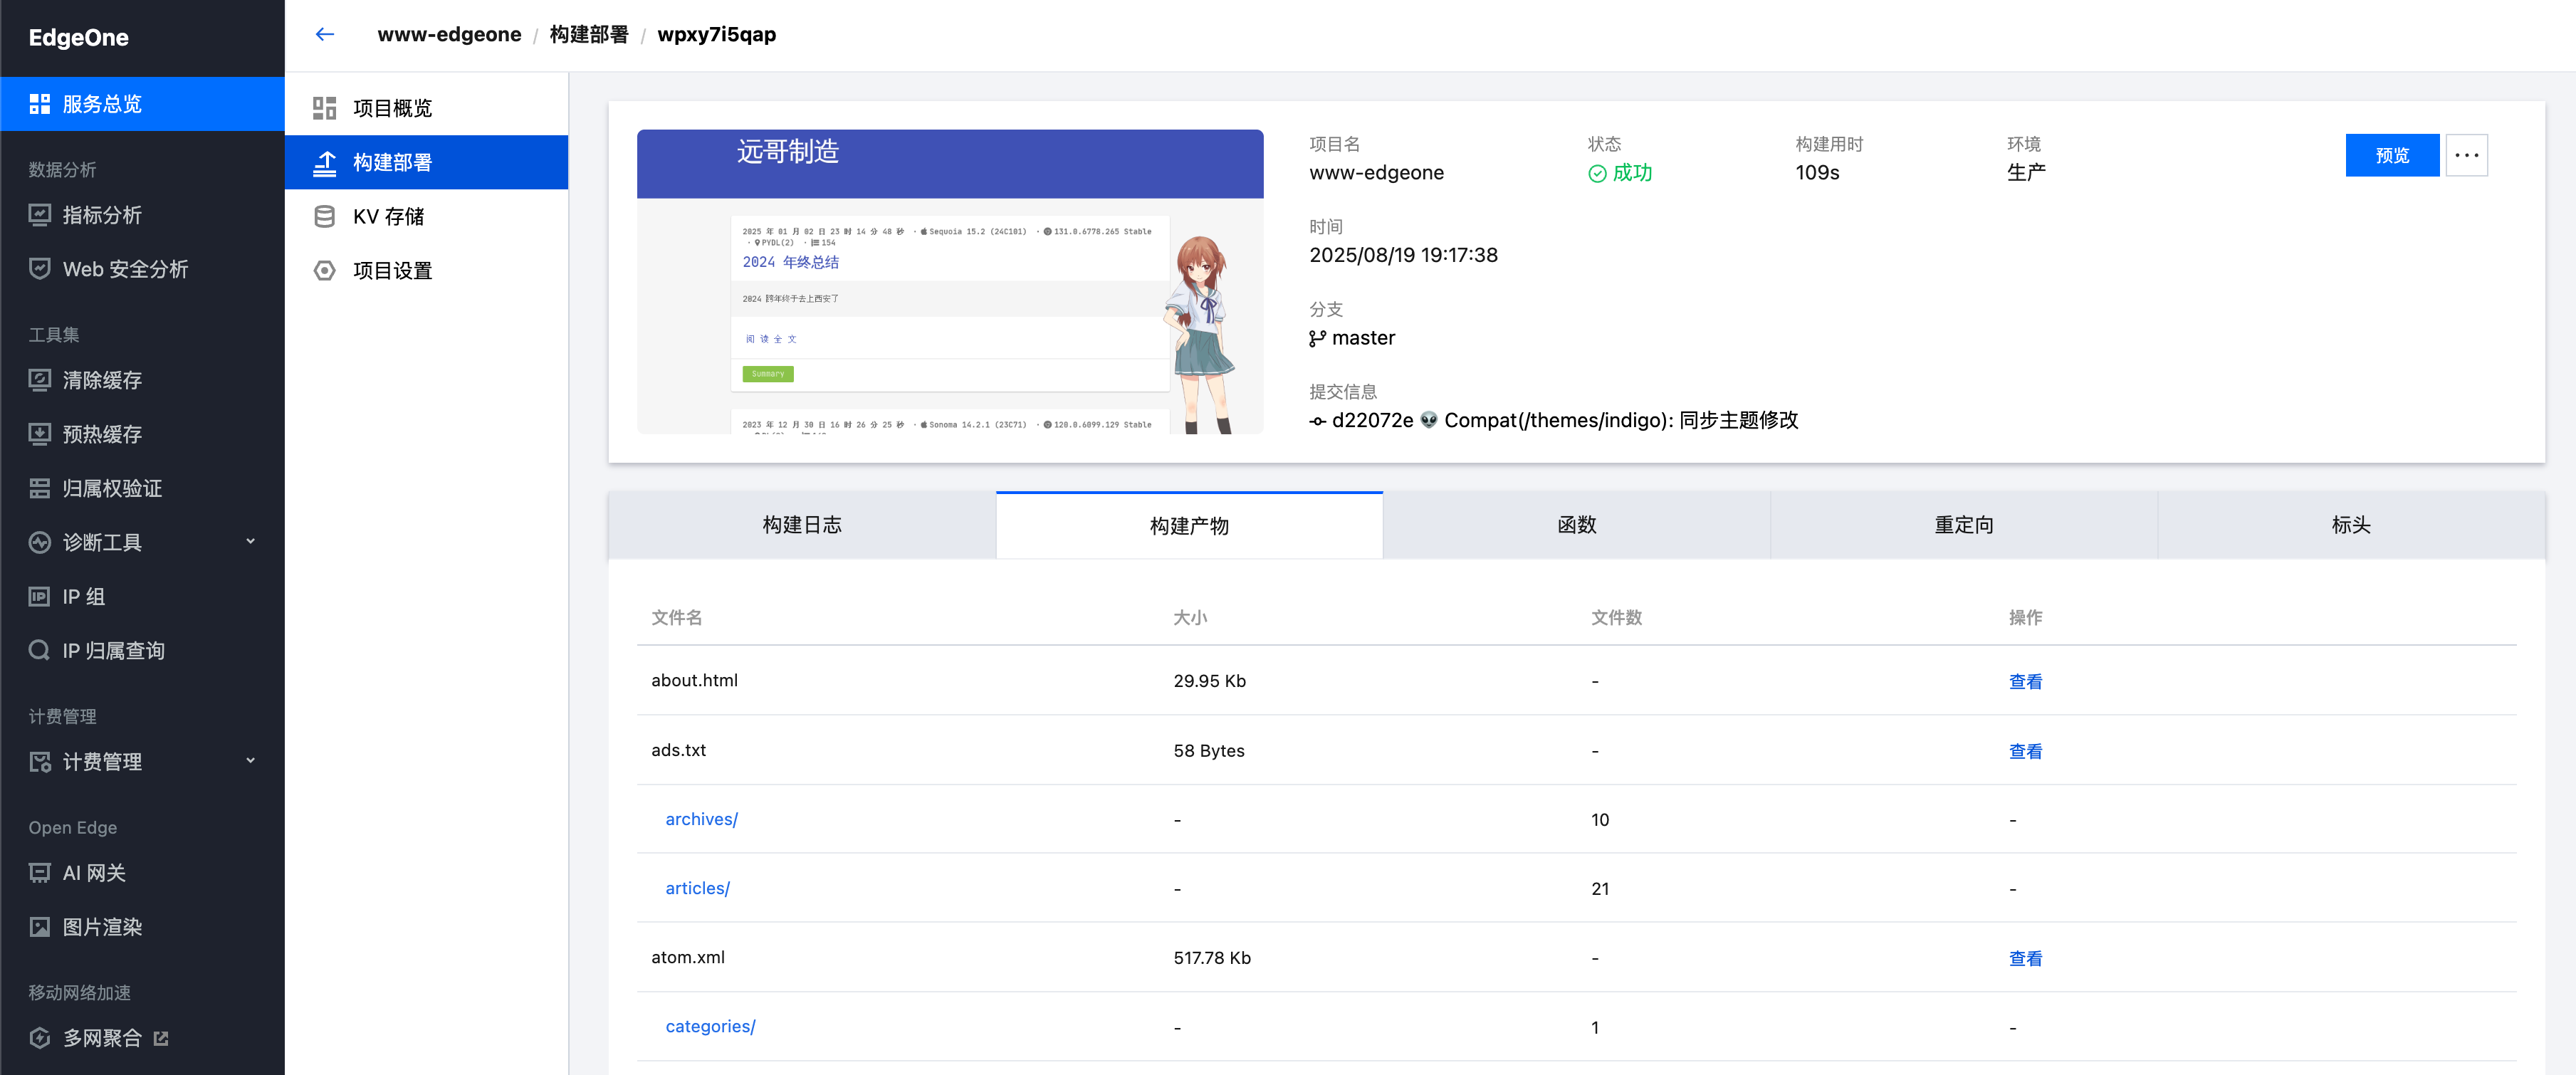The height and width of the screenshot is (1075, 2576).
Task: View the about.html file via 查看
Action: [x=2025, y=682]
